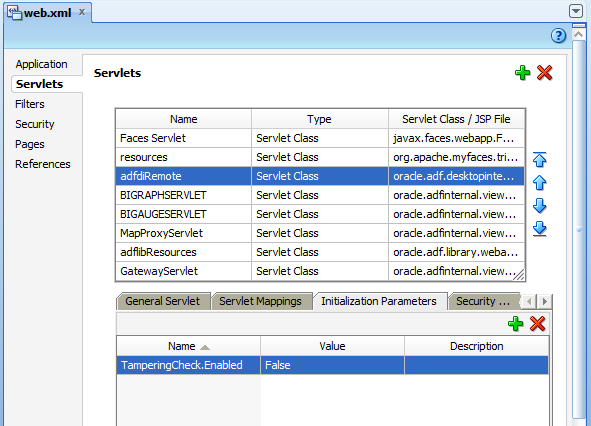Open help with the question mark icon
The width and height of the screenshot is (591, 426).
click(x=558, y=36)
